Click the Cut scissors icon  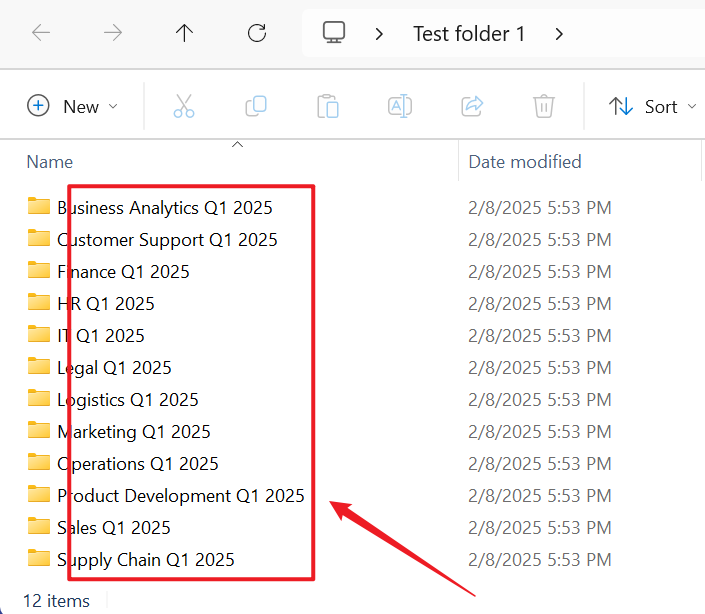pyautogui.click(x=184, y=106)
